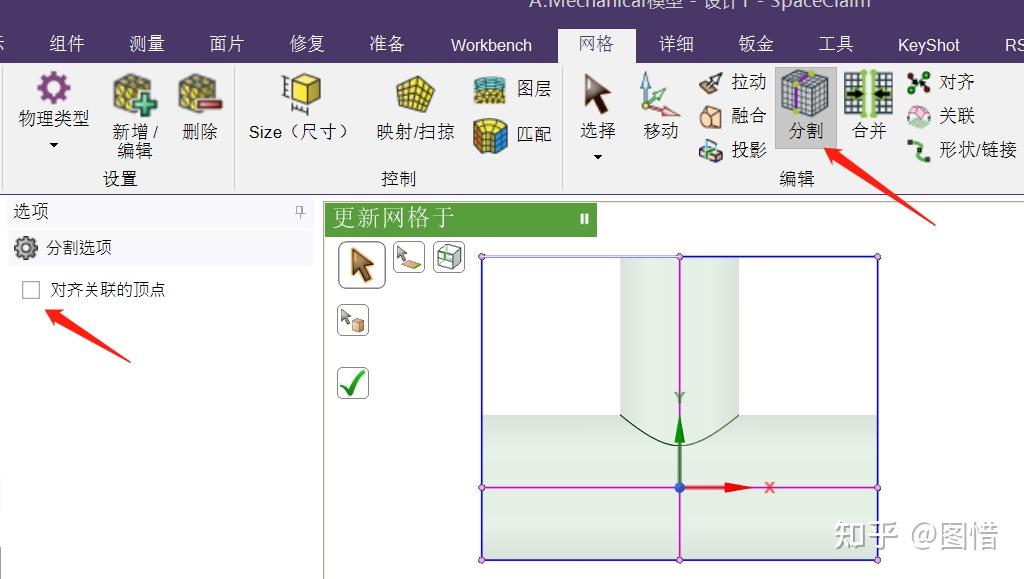Image resolution: width=1024 pixels, height=579 pixels.
Task: Pause the 更新网格于 progress indicator
Action: point(584,219)
